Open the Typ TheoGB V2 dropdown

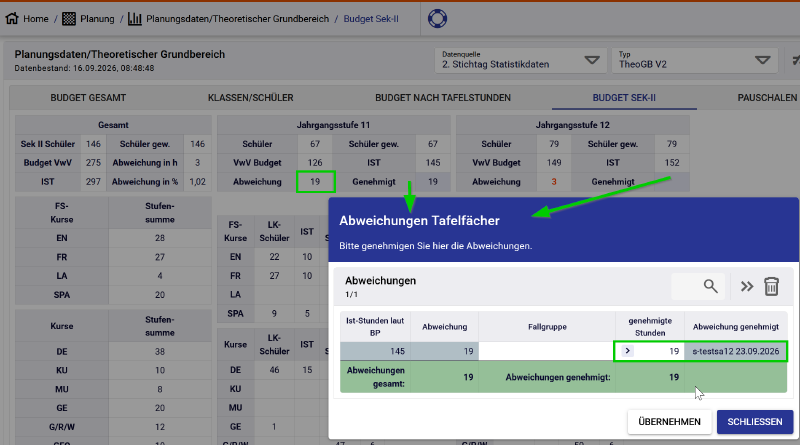[695, 60]
